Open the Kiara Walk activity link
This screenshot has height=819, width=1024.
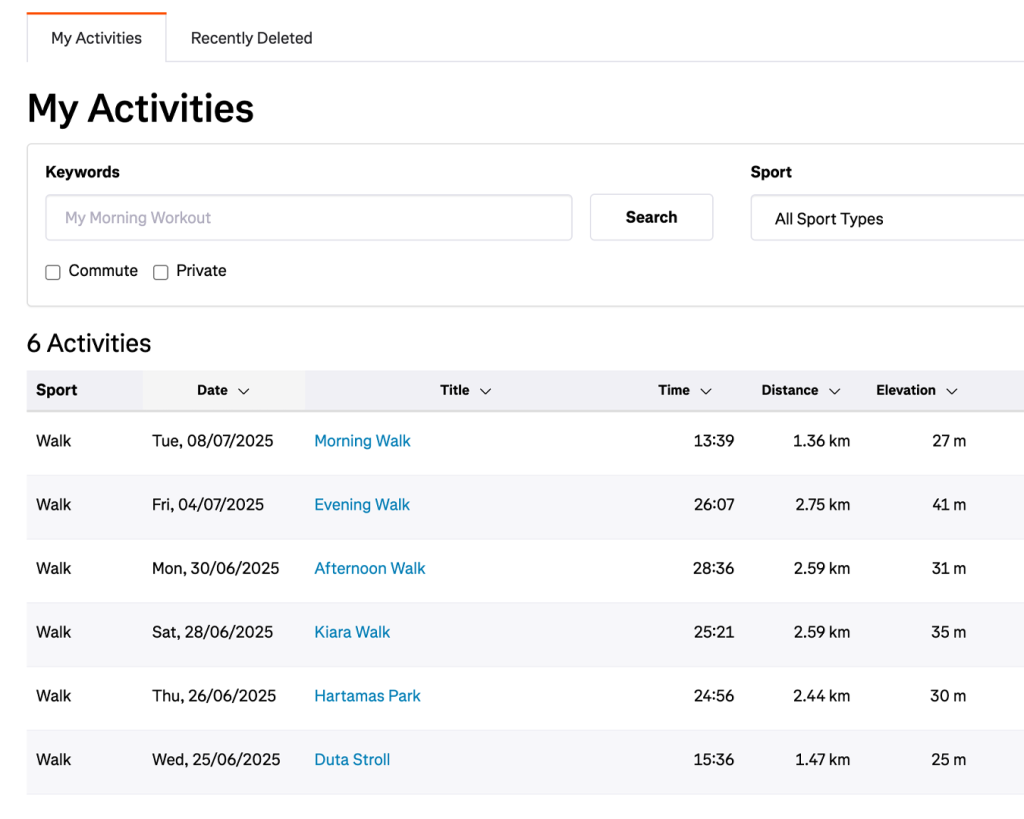click(x=352, y=632)
